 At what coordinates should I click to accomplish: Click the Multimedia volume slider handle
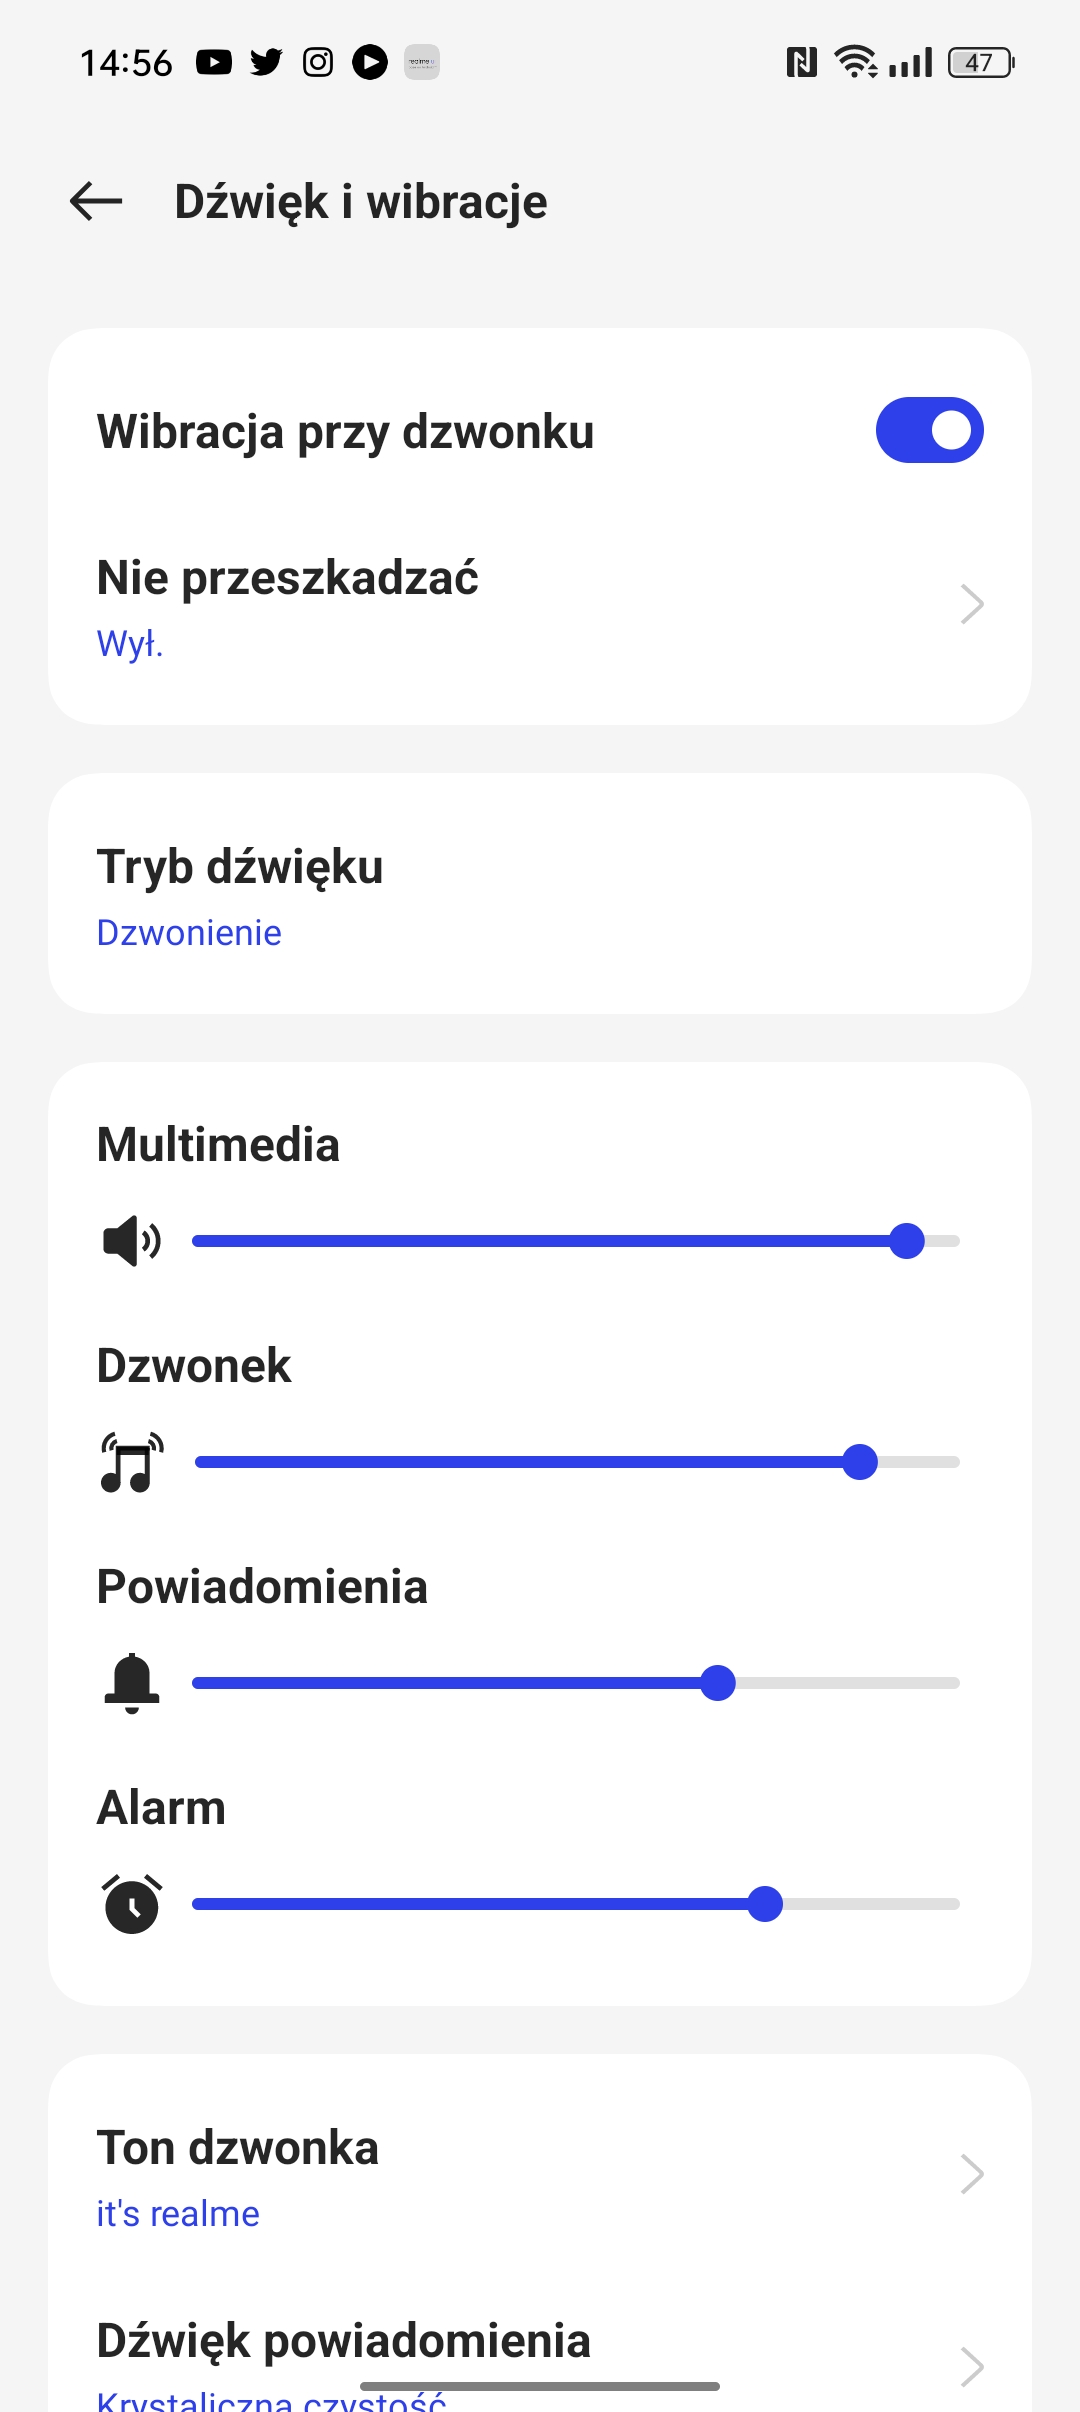click(x=907, y=1241)
